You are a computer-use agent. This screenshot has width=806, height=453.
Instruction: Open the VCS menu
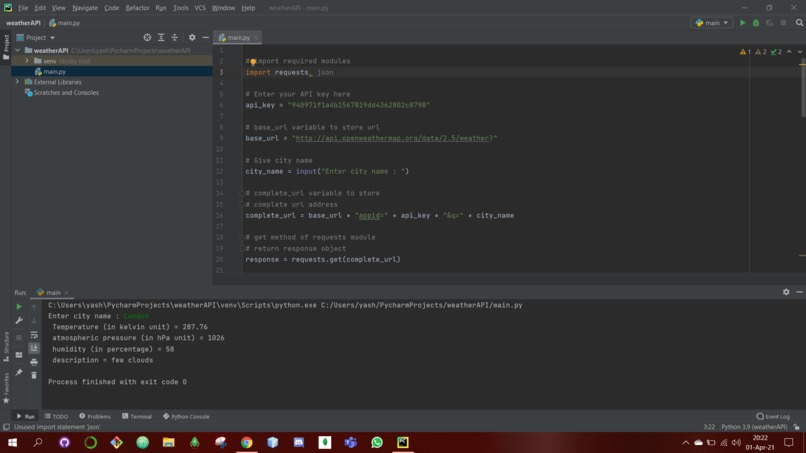click(200, 8)
